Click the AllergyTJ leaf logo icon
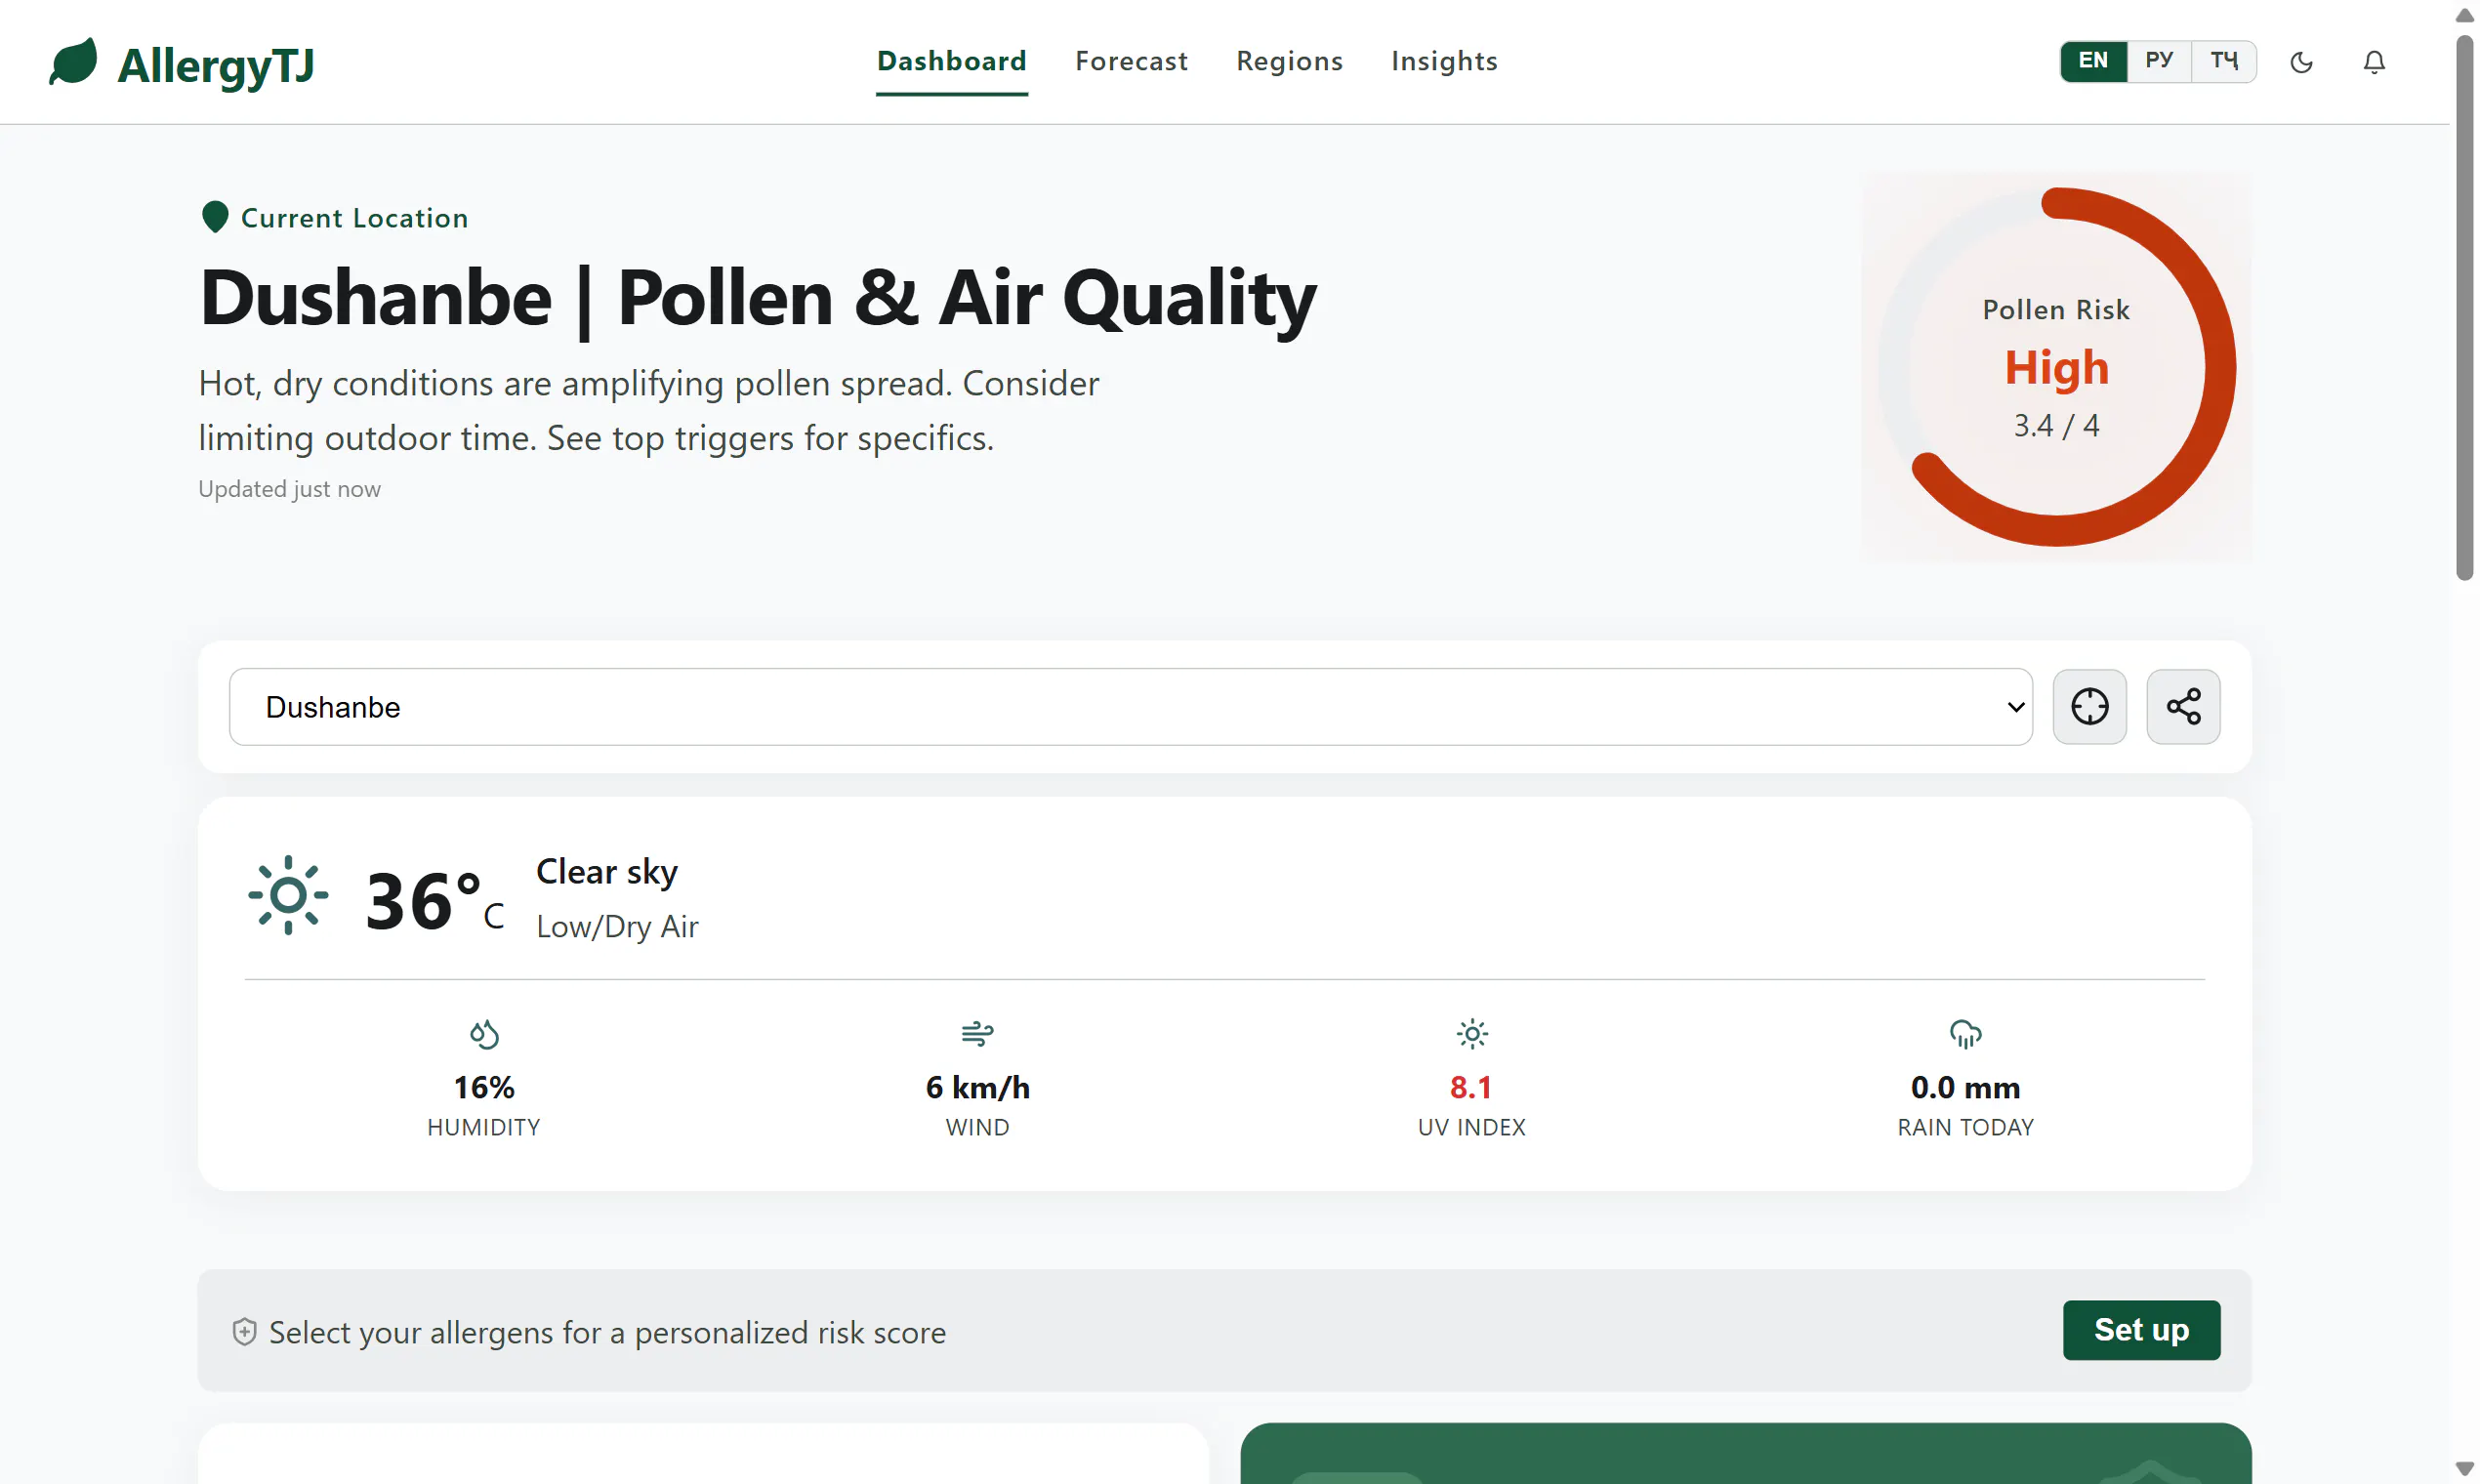The height and width of the screenshot is (1484, 2480). 73,62
